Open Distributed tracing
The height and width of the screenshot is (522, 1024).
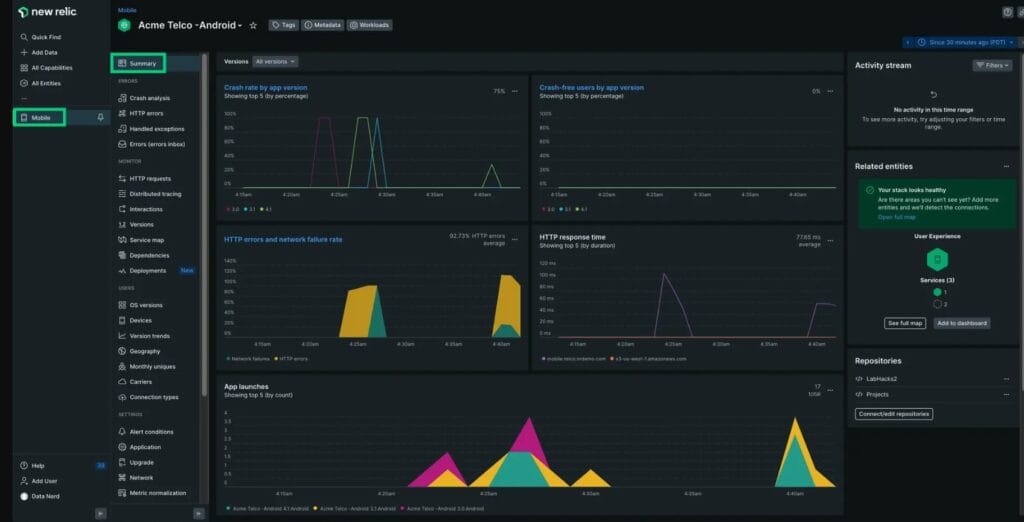pos(150,194)
